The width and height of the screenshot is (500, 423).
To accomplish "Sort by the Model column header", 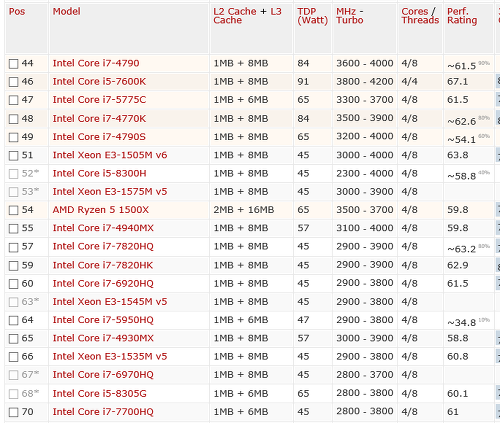I will coord(66,12).
